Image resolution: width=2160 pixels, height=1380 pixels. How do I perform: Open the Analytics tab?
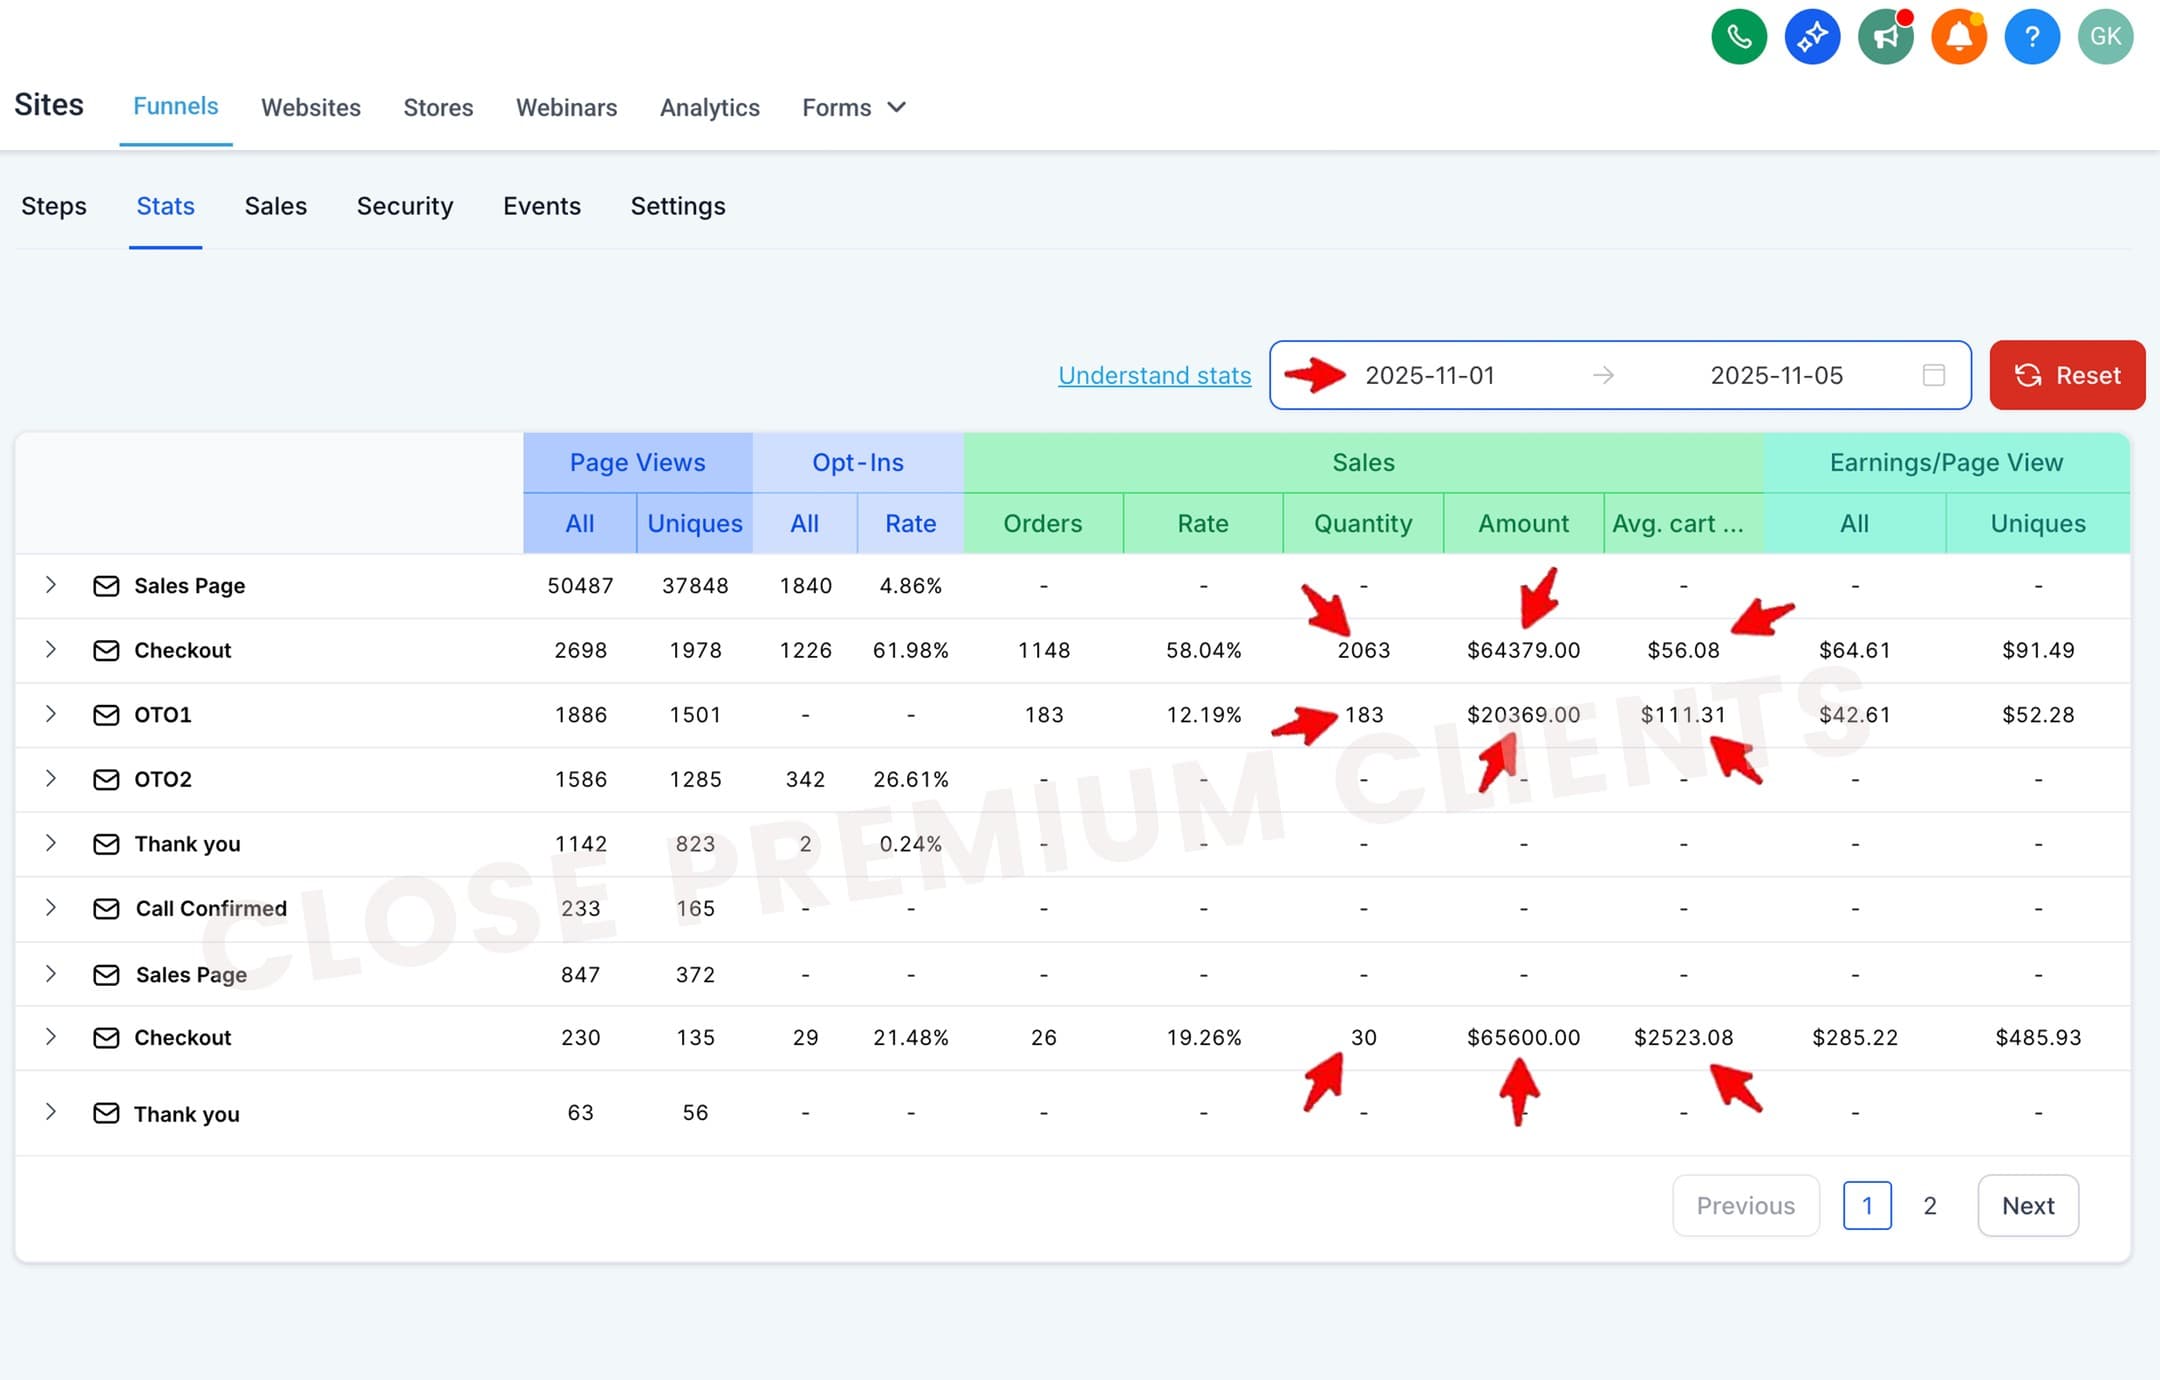click(x=710, y=107)
